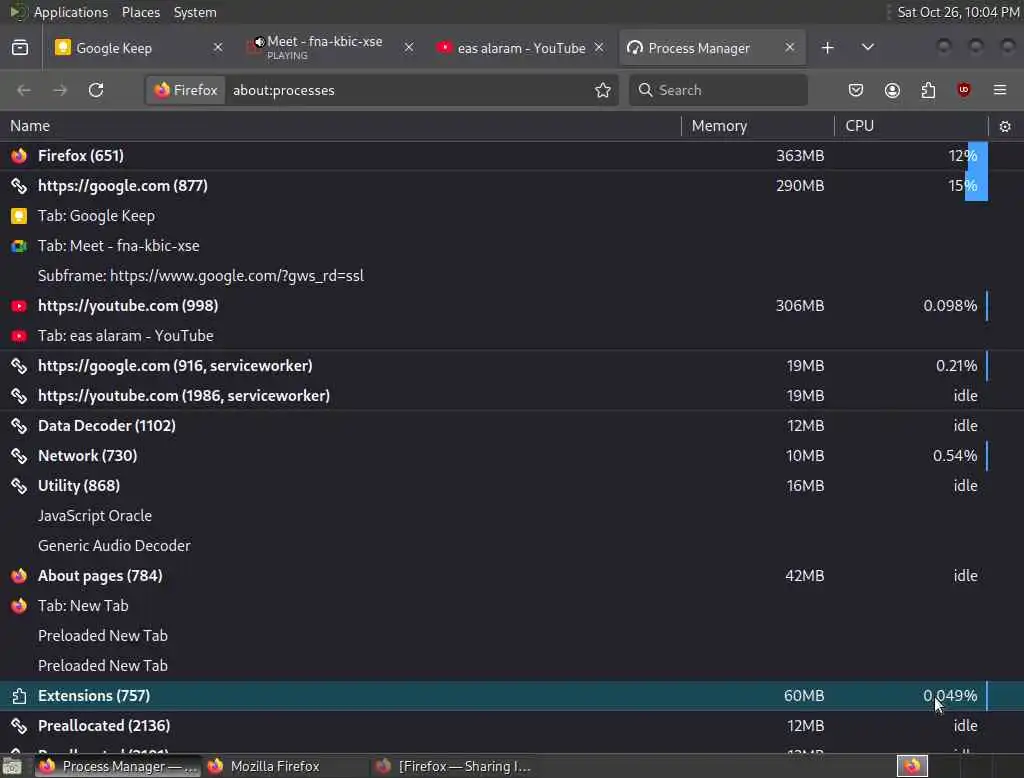Click the 0.098% CPU value
This screenshot has width=1024, height=778.
pyautogui.click(x=950, y=306)
